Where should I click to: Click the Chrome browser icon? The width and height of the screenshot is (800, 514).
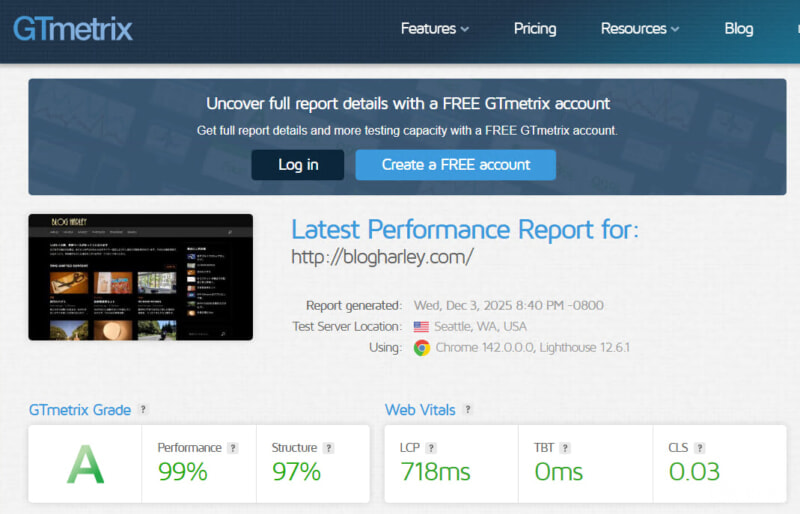point(422,348)
